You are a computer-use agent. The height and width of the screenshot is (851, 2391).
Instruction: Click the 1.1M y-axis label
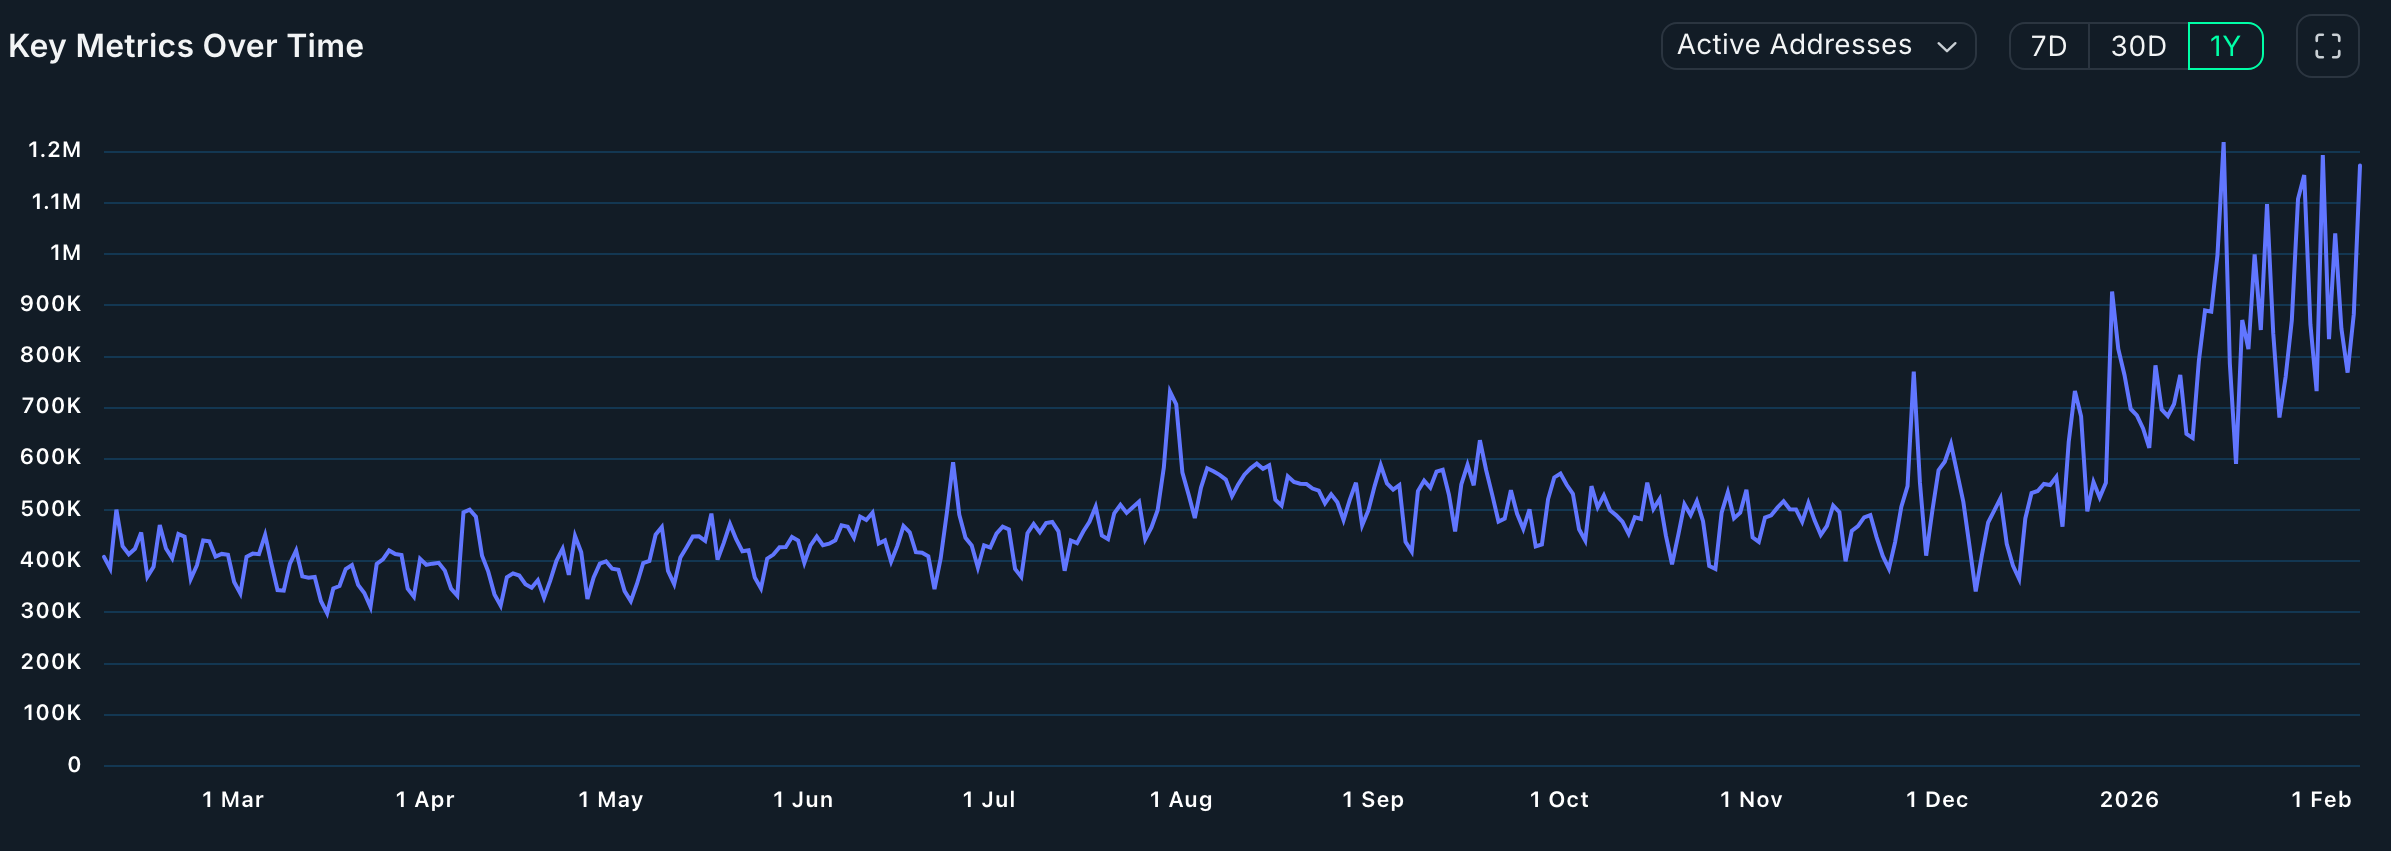click(56, 202)
